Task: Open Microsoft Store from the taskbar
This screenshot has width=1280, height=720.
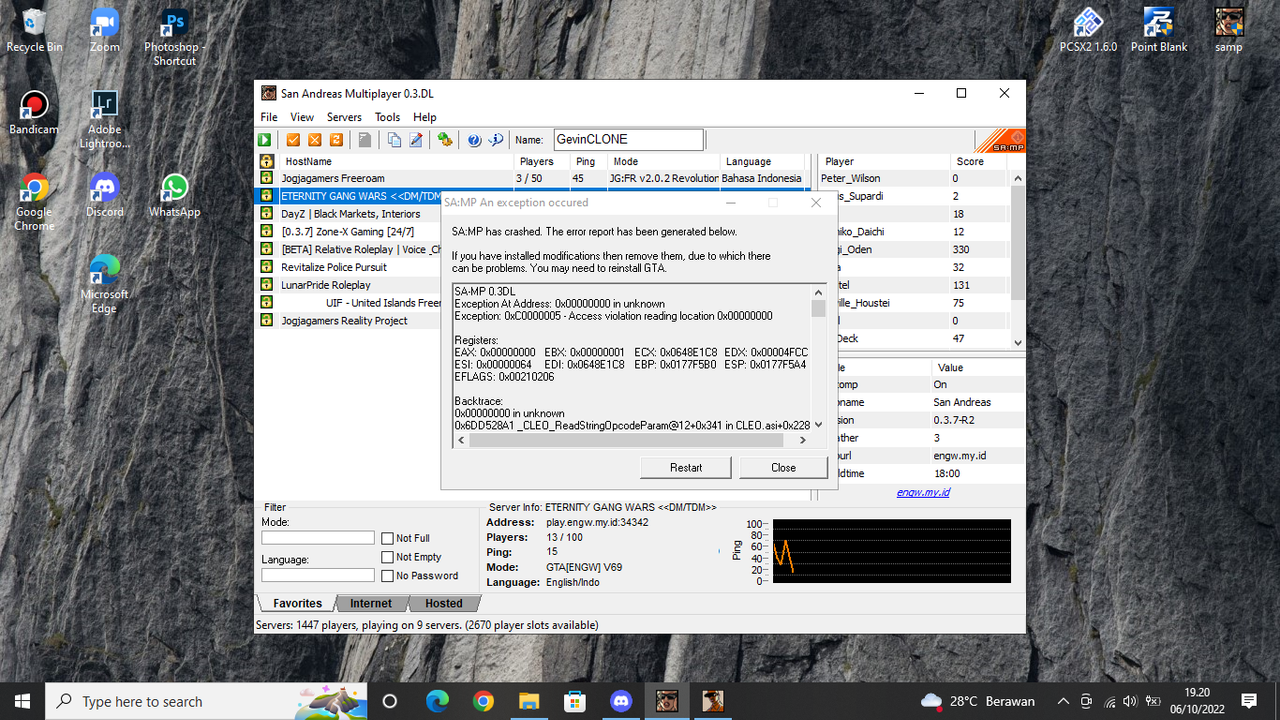Action: (574, 700)
